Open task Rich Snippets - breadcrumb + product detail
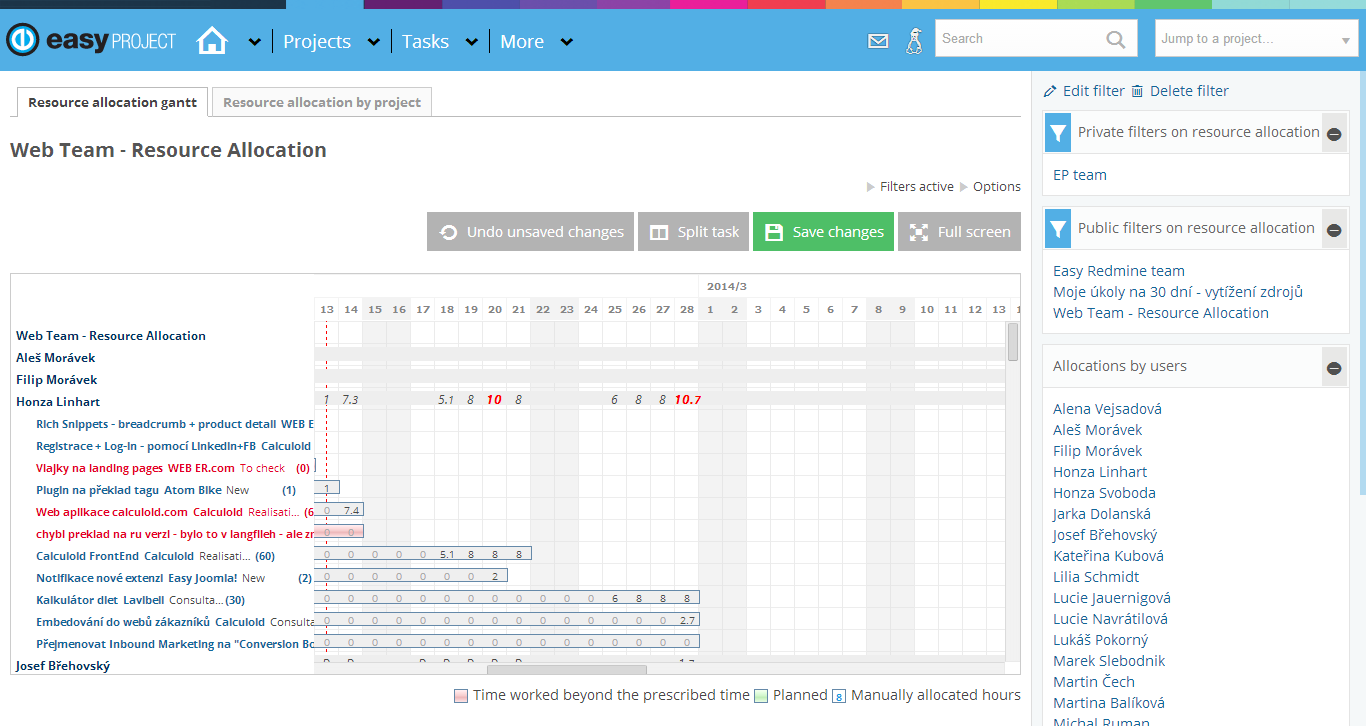The height and width of the screenshot is (726, 1366). tap(156, 424)
